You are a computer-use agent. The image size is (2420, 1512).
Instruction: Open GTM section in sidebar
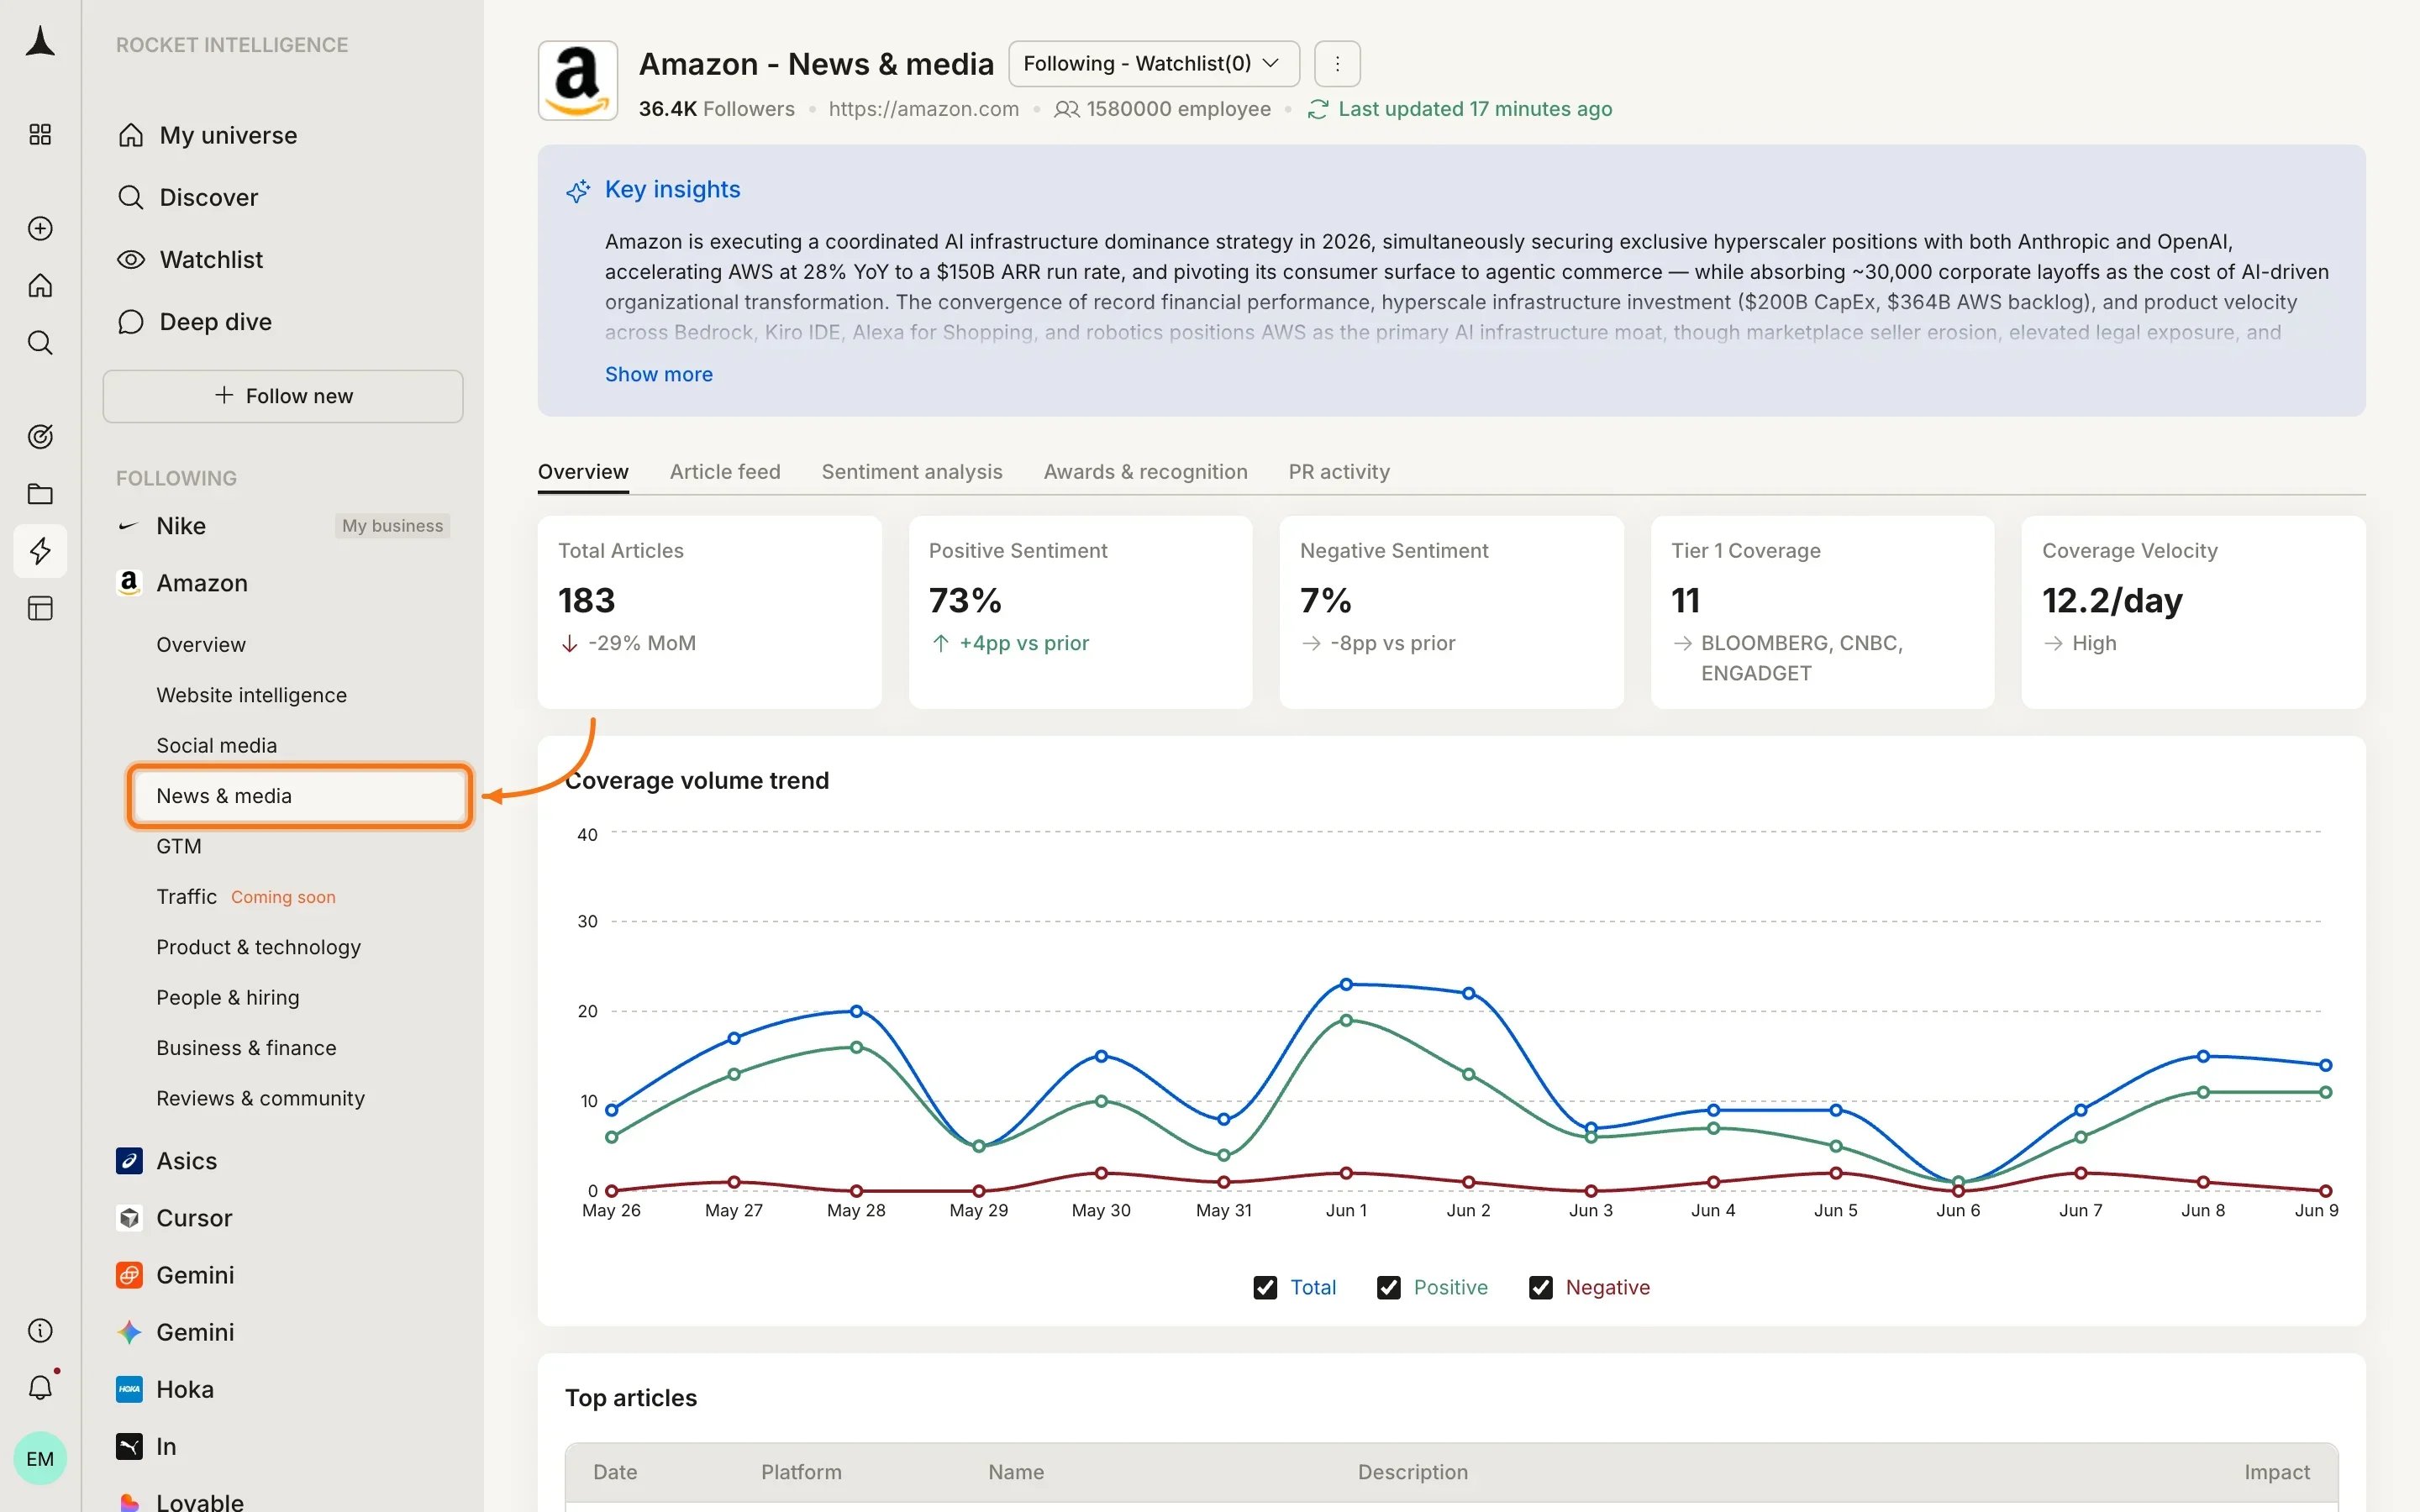(x=179, y=847)
